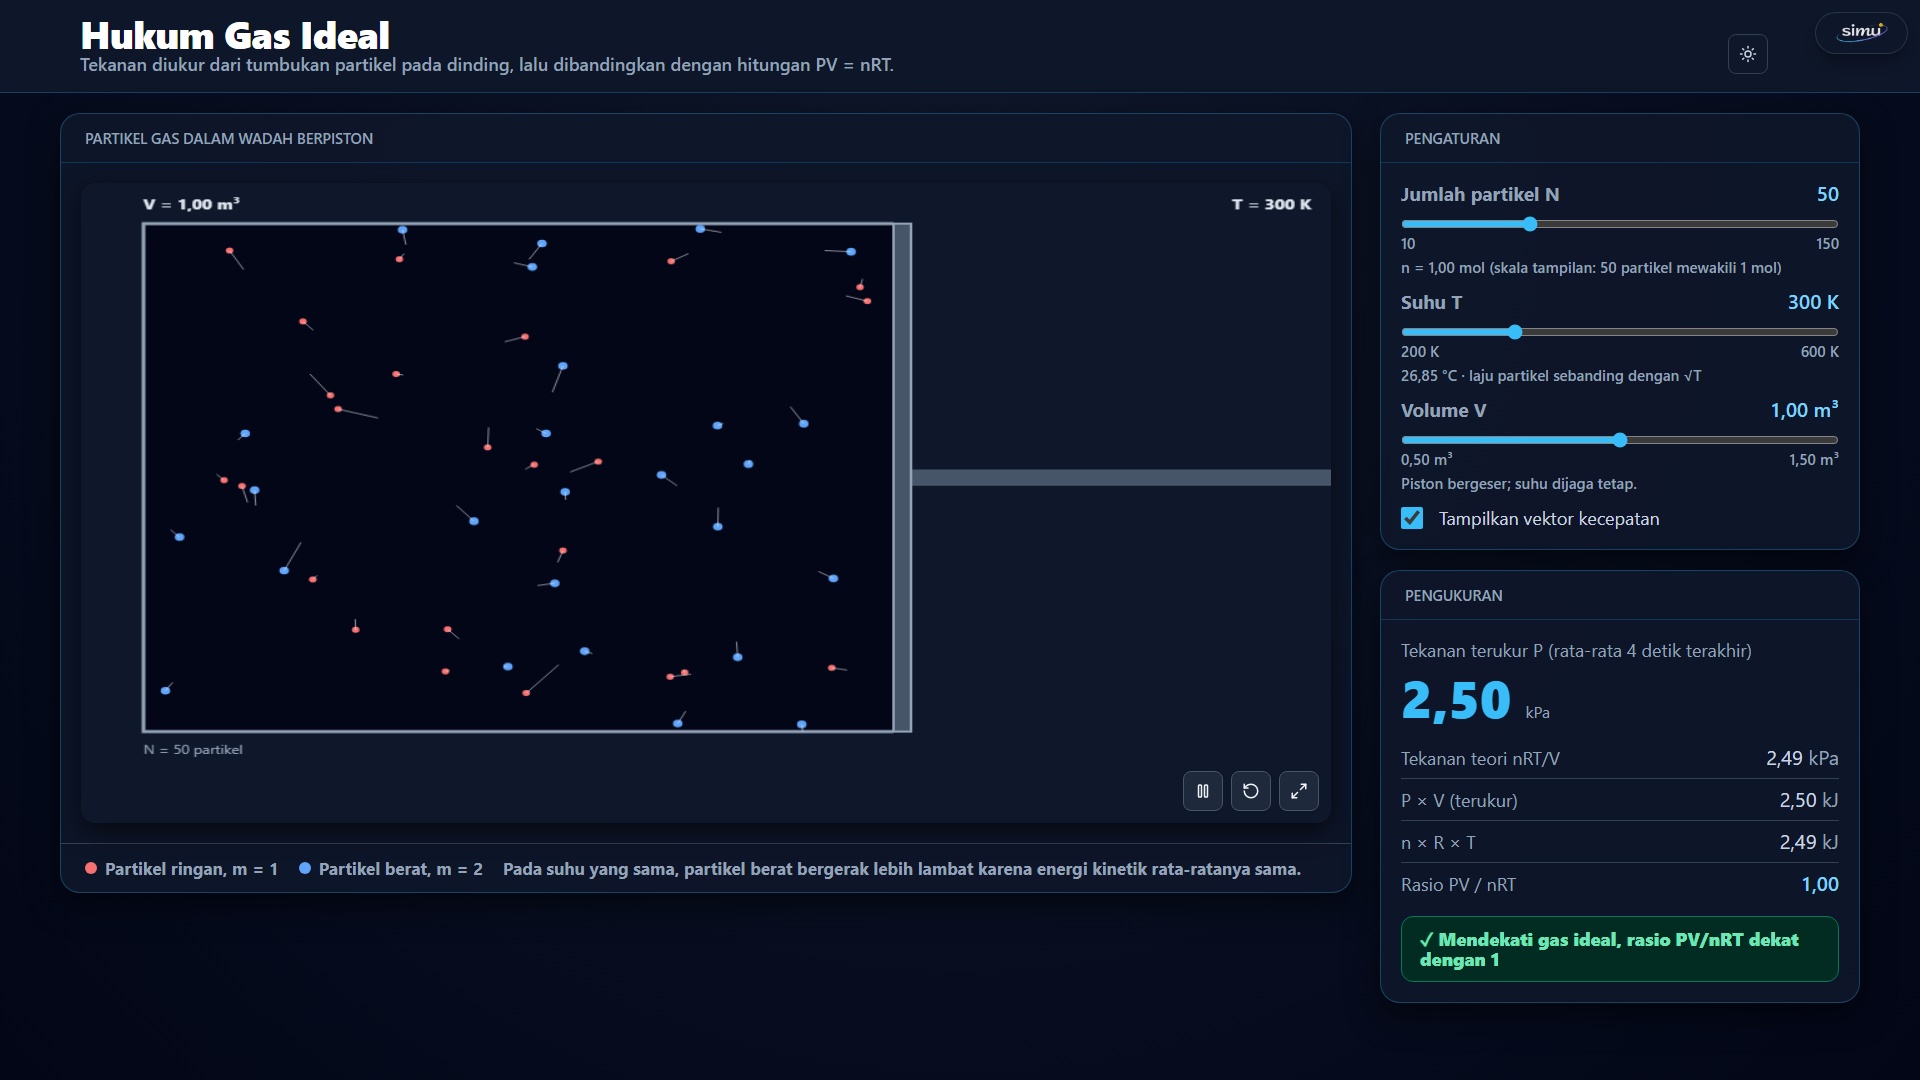Uncheck Tampilkan vektor kecepatan checkbox

pyautogui.click(x=1412, y=518)
